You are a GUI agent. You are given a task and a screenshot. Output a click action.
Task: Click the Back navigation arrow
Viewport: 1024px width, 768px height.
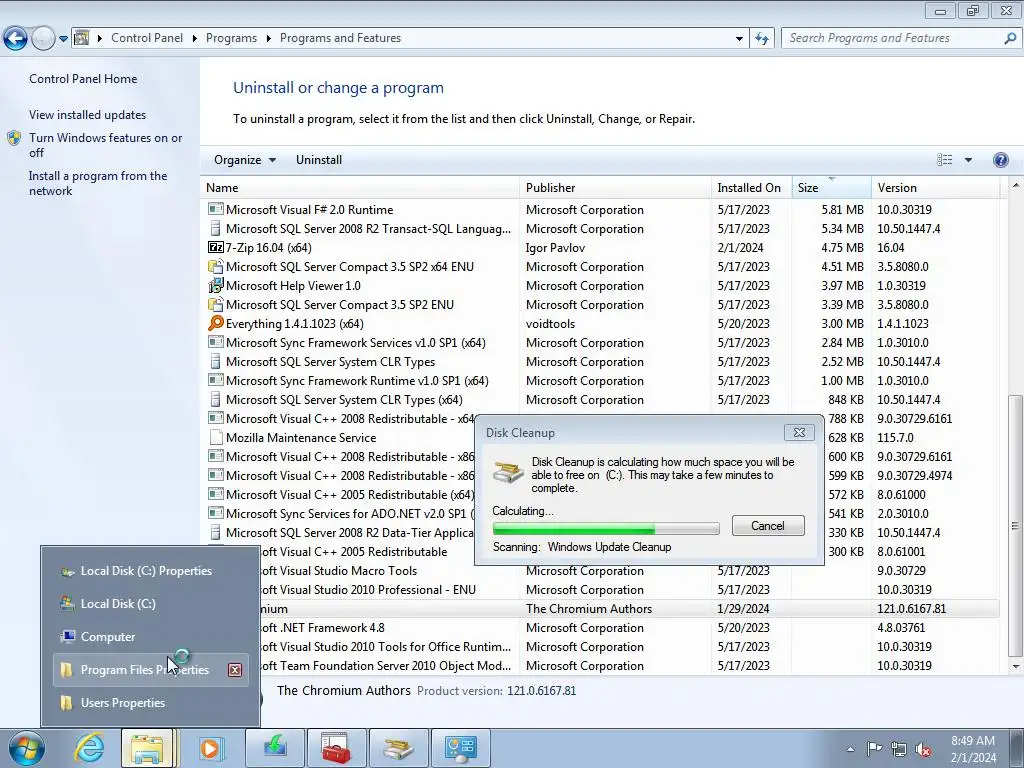[16, 39]
